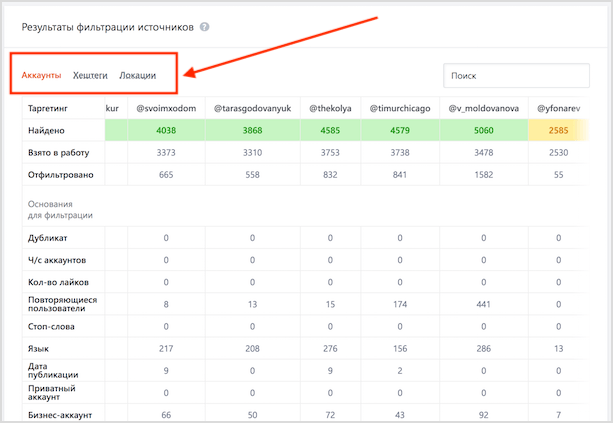Open the Хештеги tab

pos(90,75)
